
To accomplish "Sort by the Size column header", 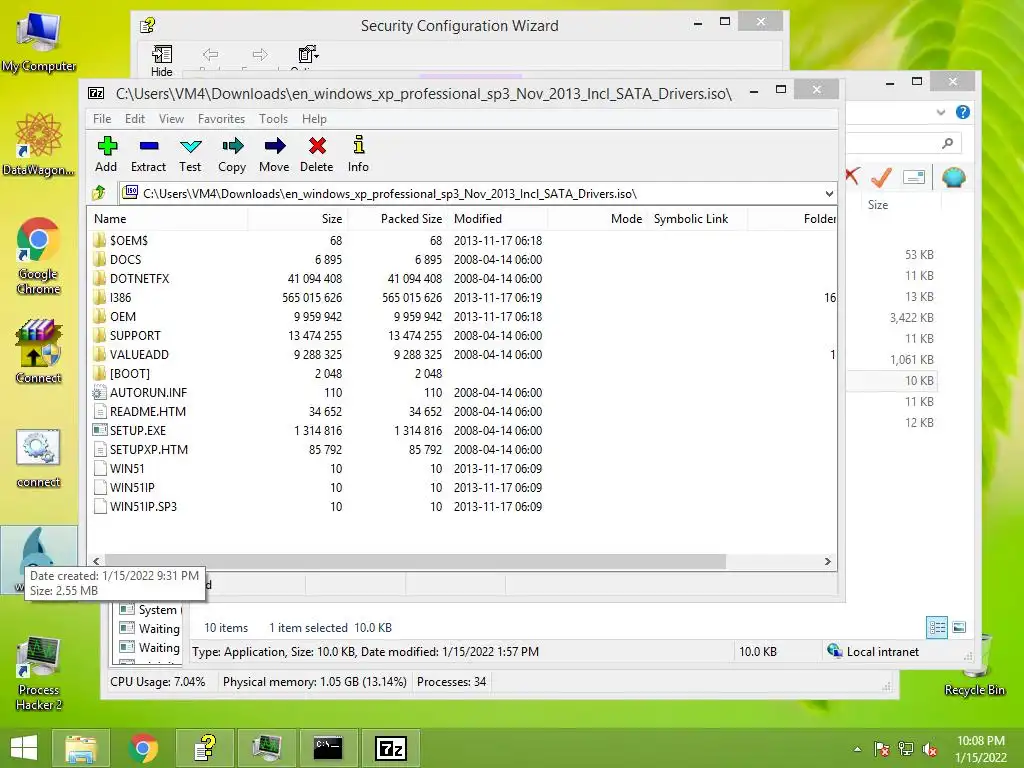I will point(298,219).
